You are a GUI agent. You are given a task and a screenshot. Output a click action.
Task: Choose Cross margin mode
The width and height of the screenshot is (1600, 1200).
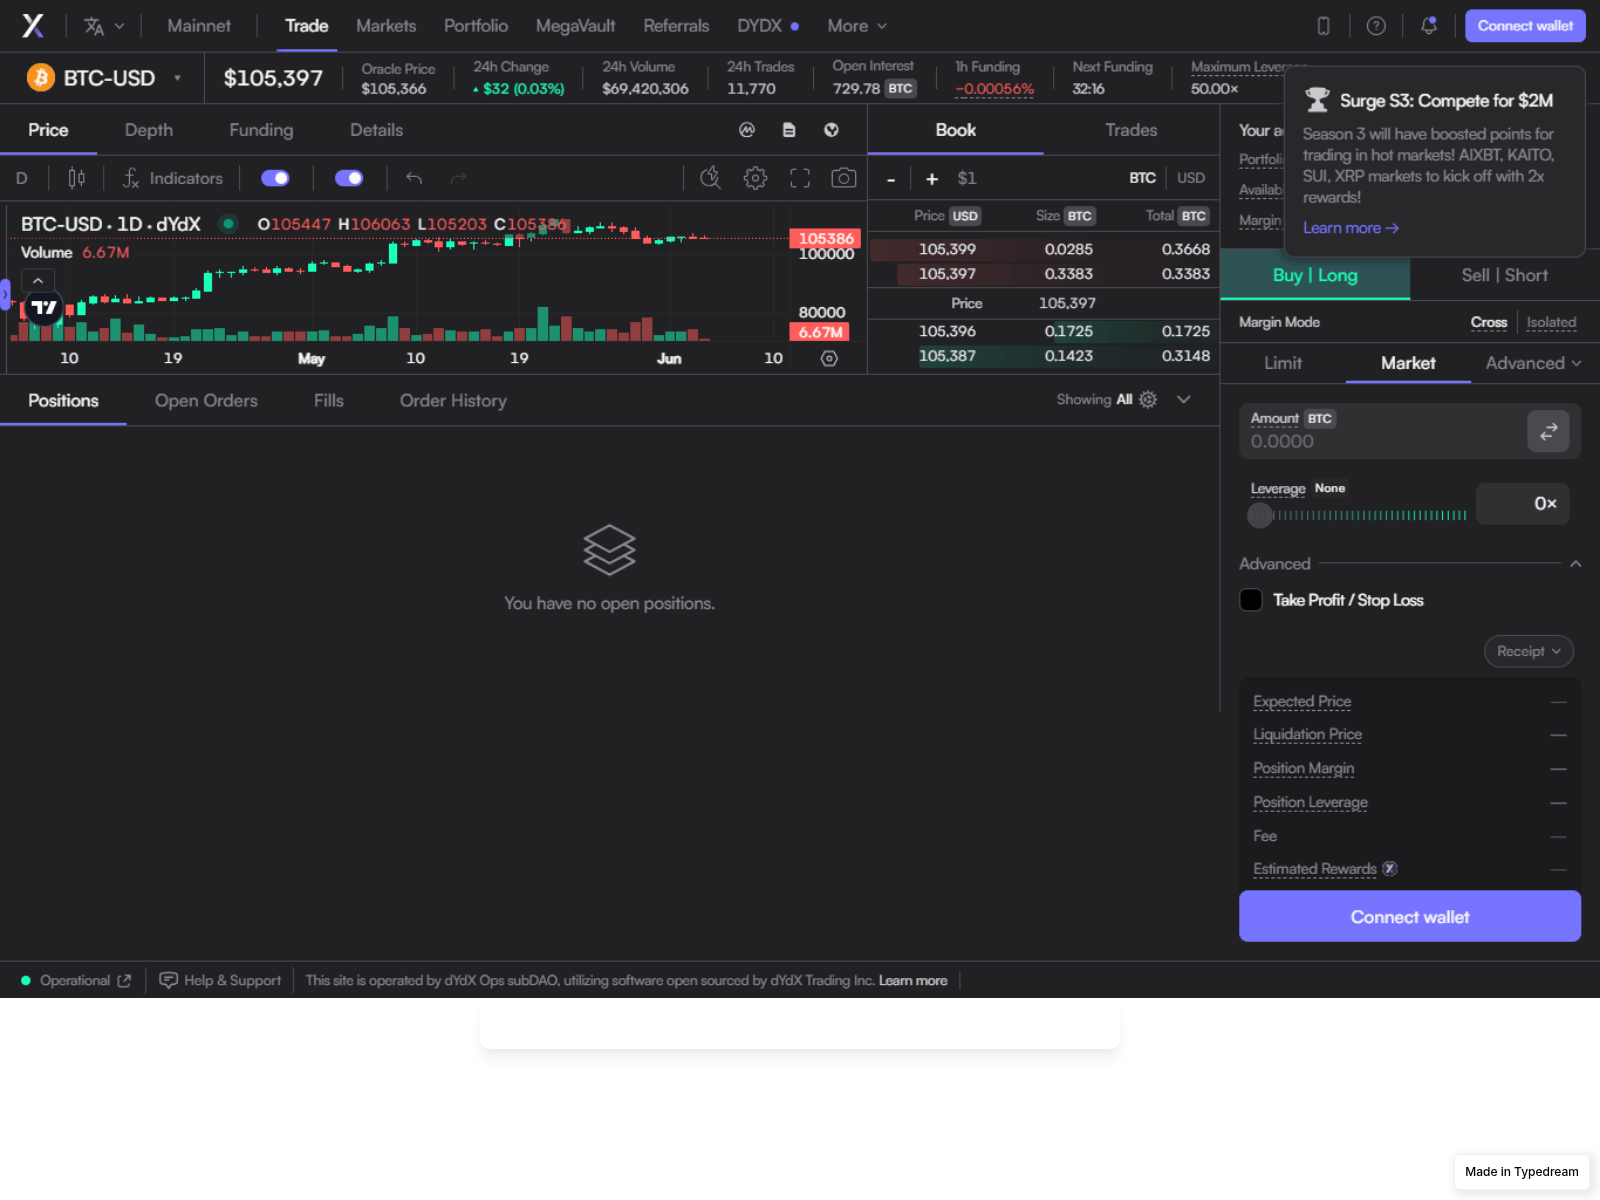pos(1488,322)
